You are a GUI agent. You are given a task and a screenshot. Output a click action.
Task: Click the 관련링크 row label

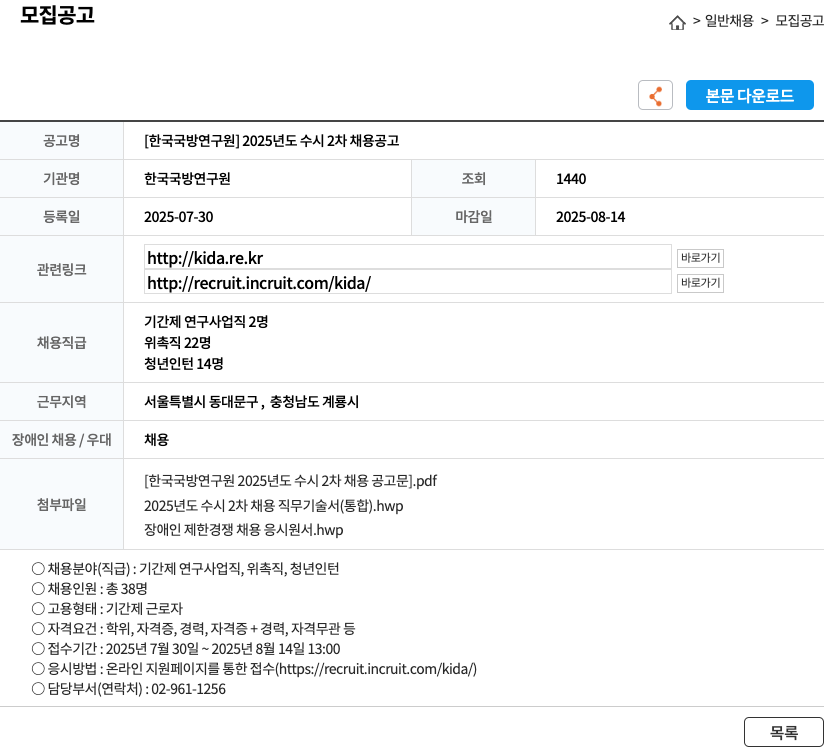[61, 270]
